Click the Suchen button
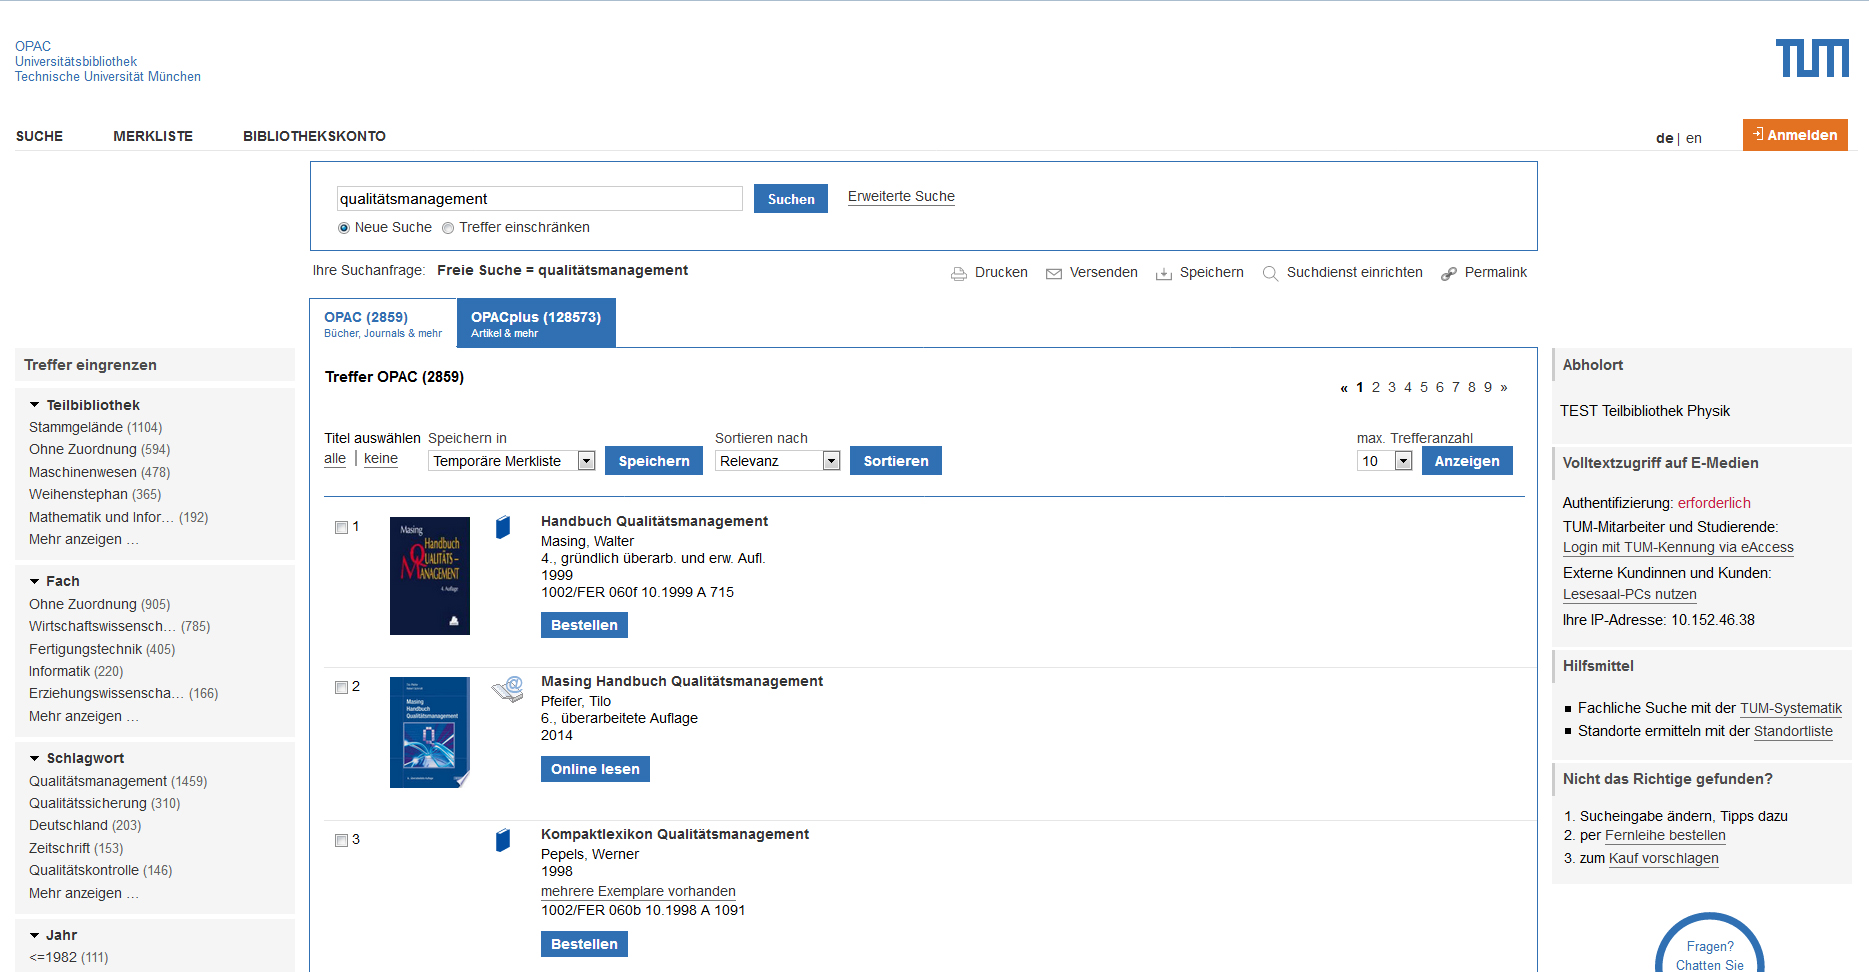The width and height of the screenshot is (1869, 972). pyautogui.click(x=791, y=199)
